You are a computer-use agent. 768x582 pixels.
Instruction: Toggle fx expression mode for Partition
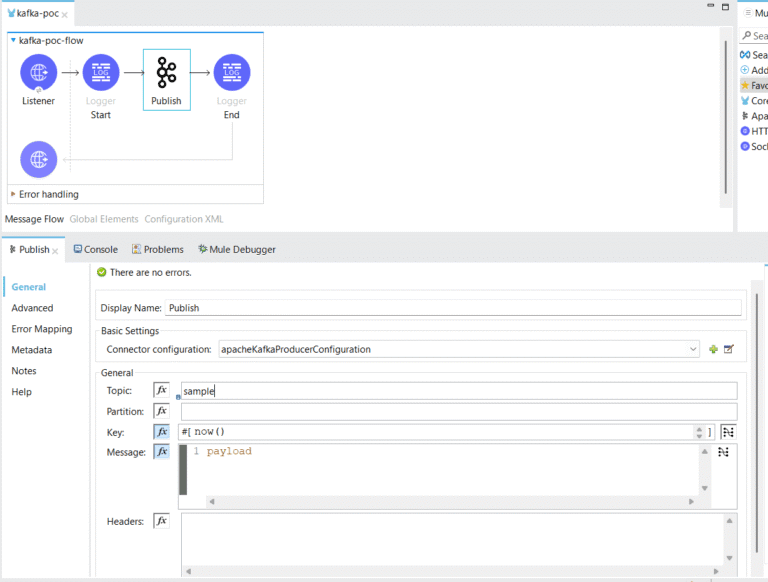(x=161, y=411)
